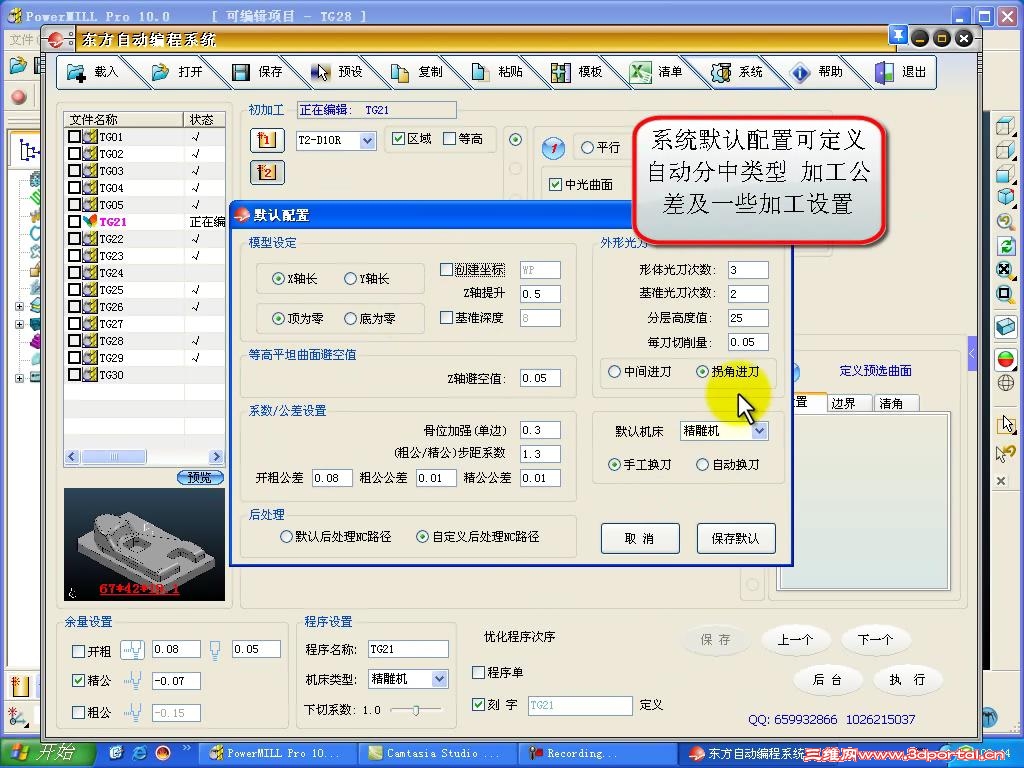Image resolution: width=1024 pixels, height=768 pixels.
Task: Click the 复制 (Copy) toolbar item
Action: click(x=417, y=72)
